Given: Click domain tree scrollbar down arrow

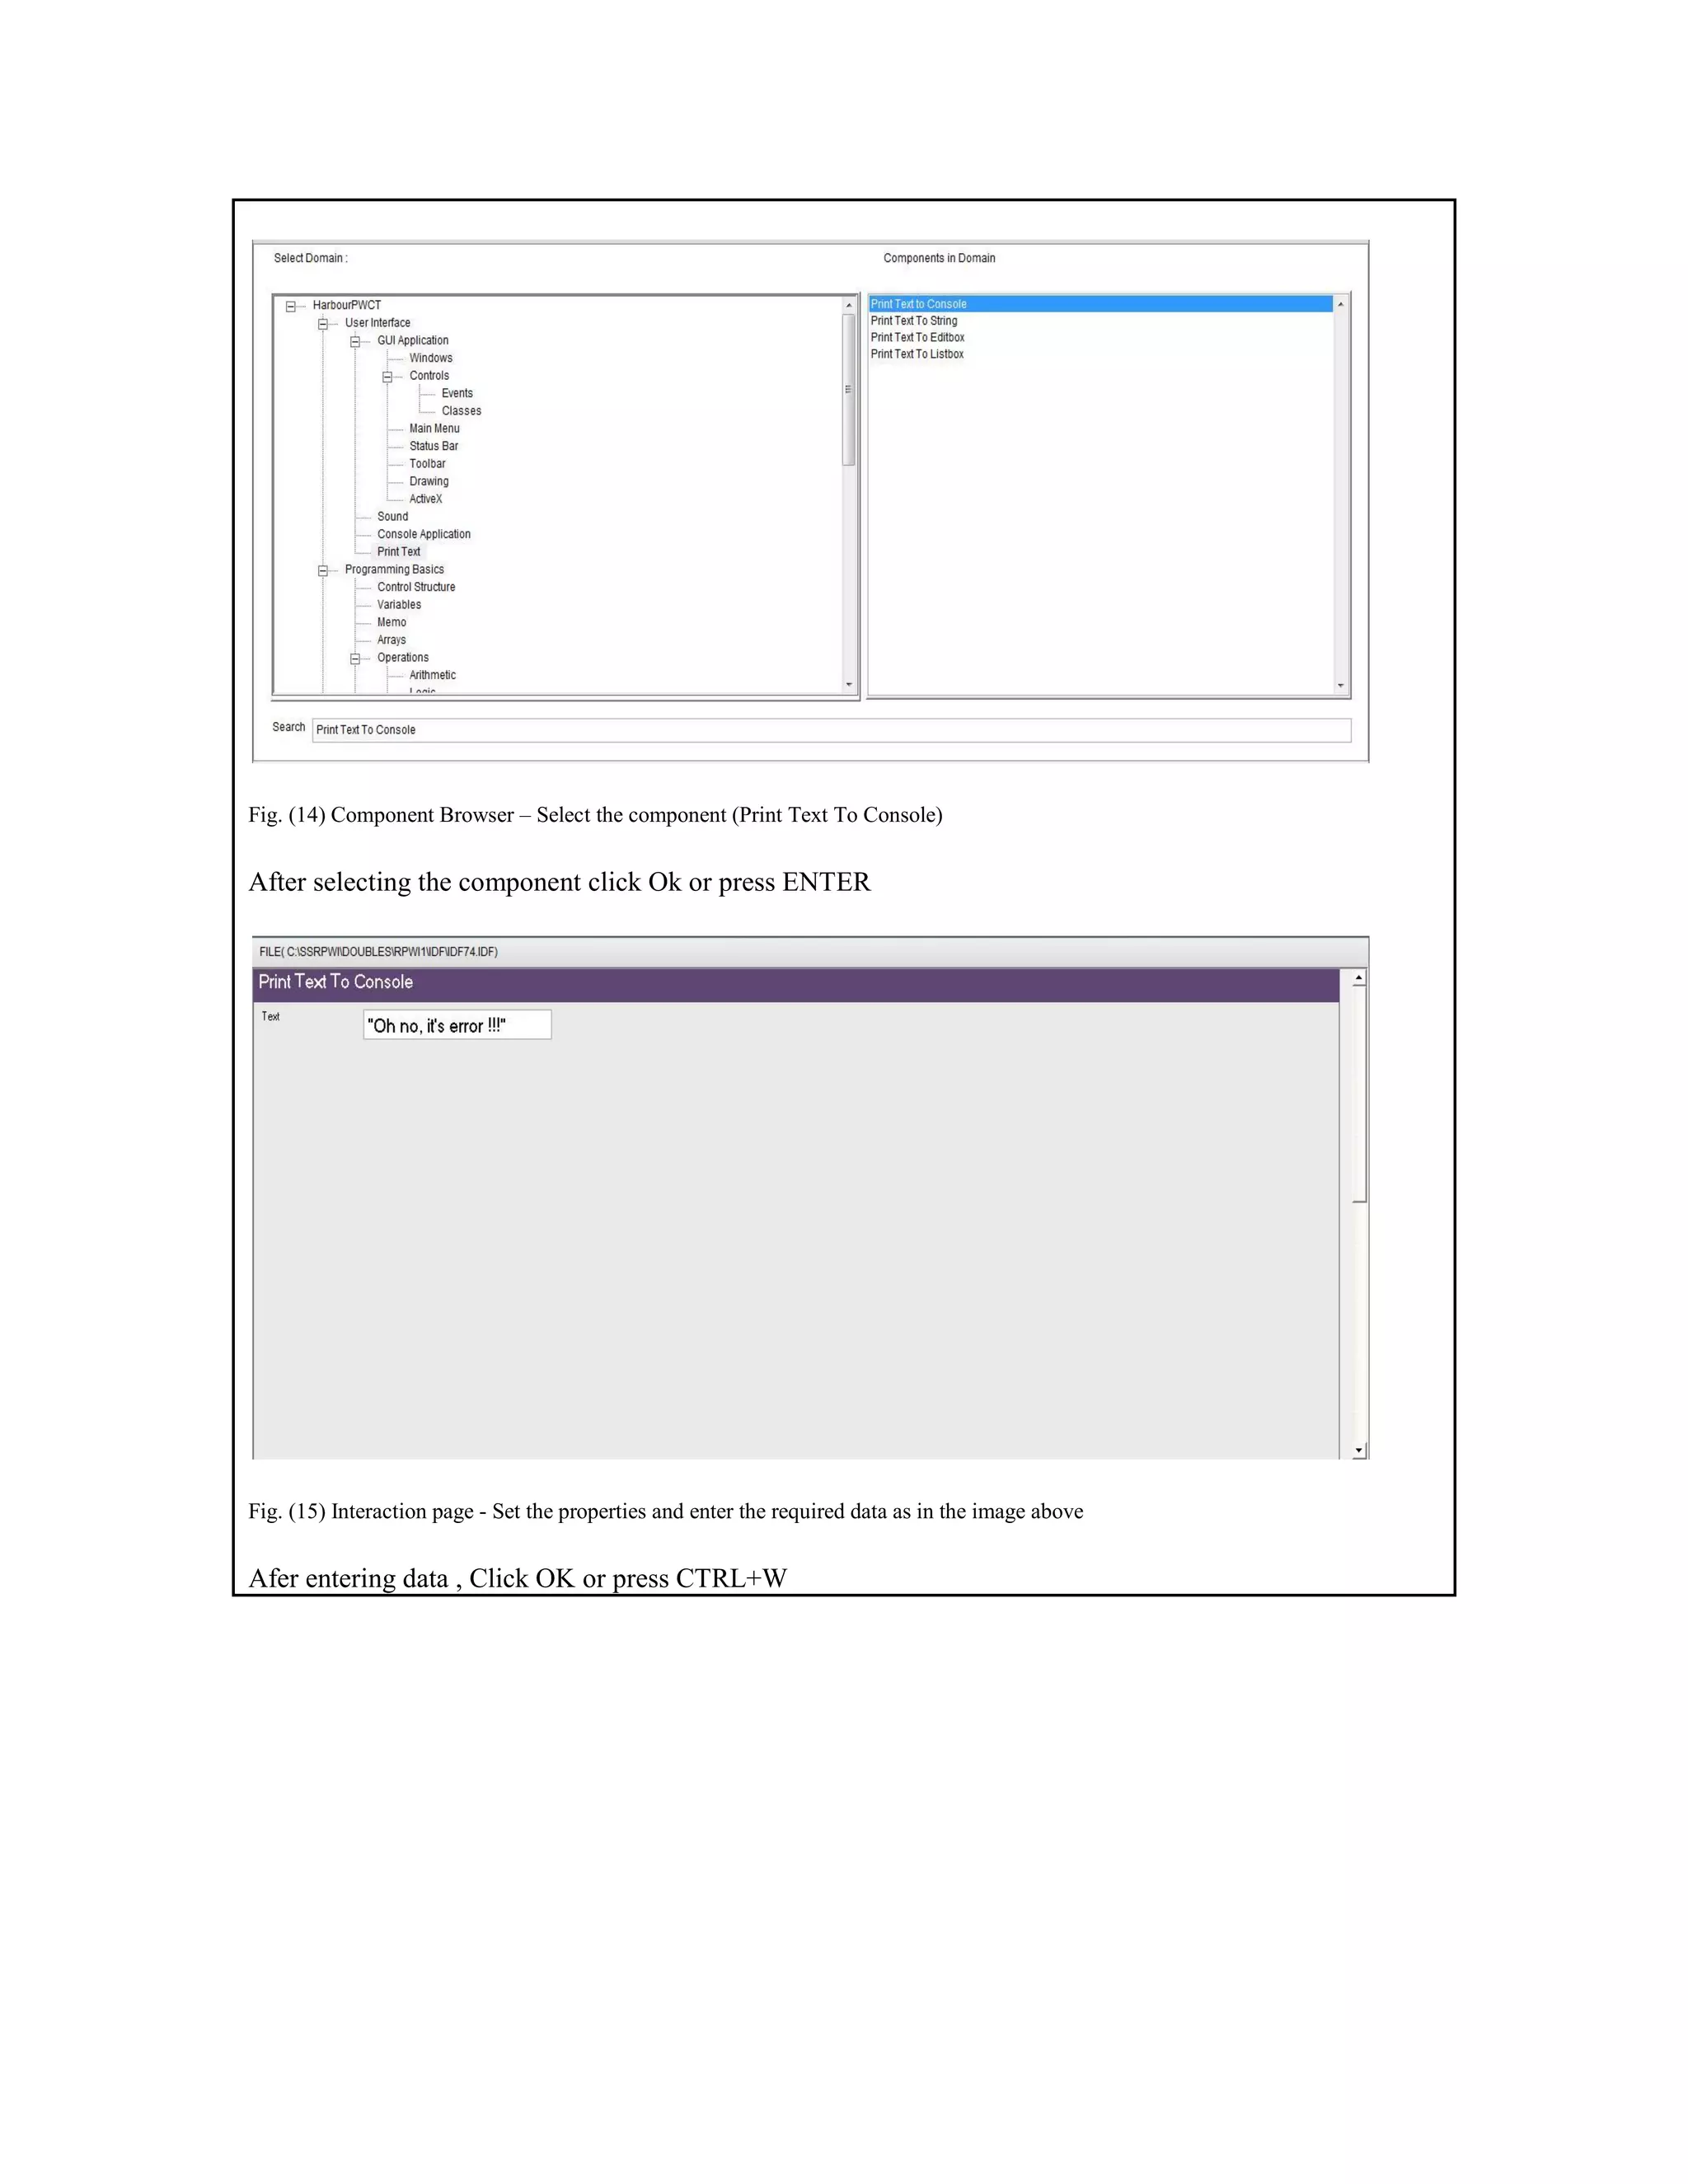Looking at the screenshot, I should (849, 685).
